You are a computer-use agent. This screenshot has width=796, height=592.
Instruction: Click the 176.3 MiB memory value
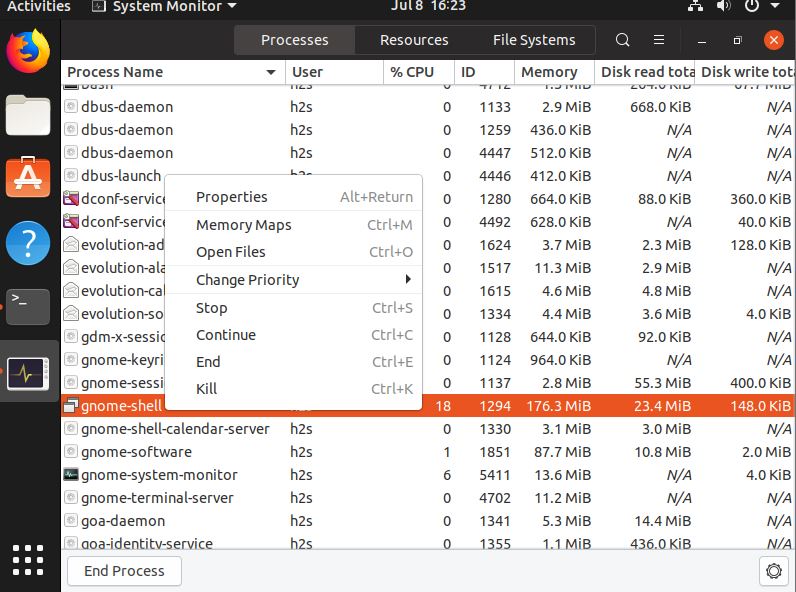point(558,406)
